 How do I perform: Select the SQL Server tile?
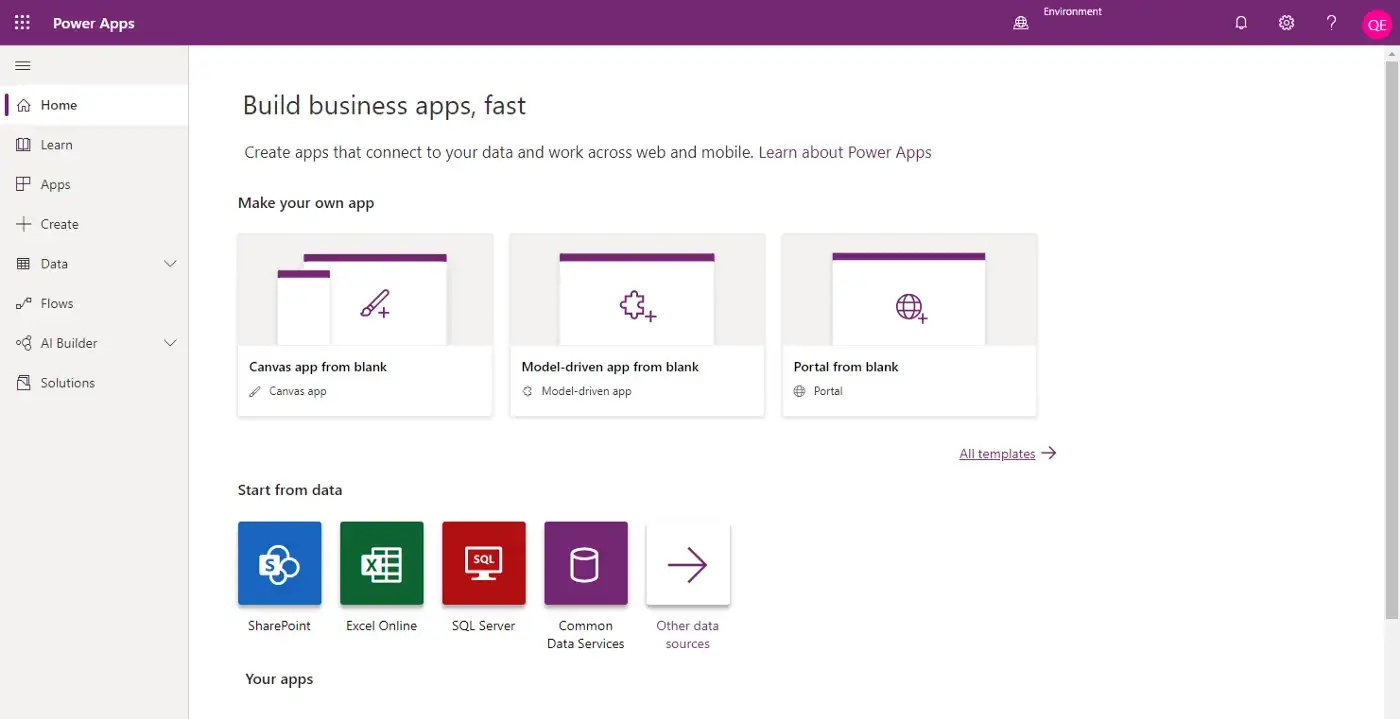[484, 563]
